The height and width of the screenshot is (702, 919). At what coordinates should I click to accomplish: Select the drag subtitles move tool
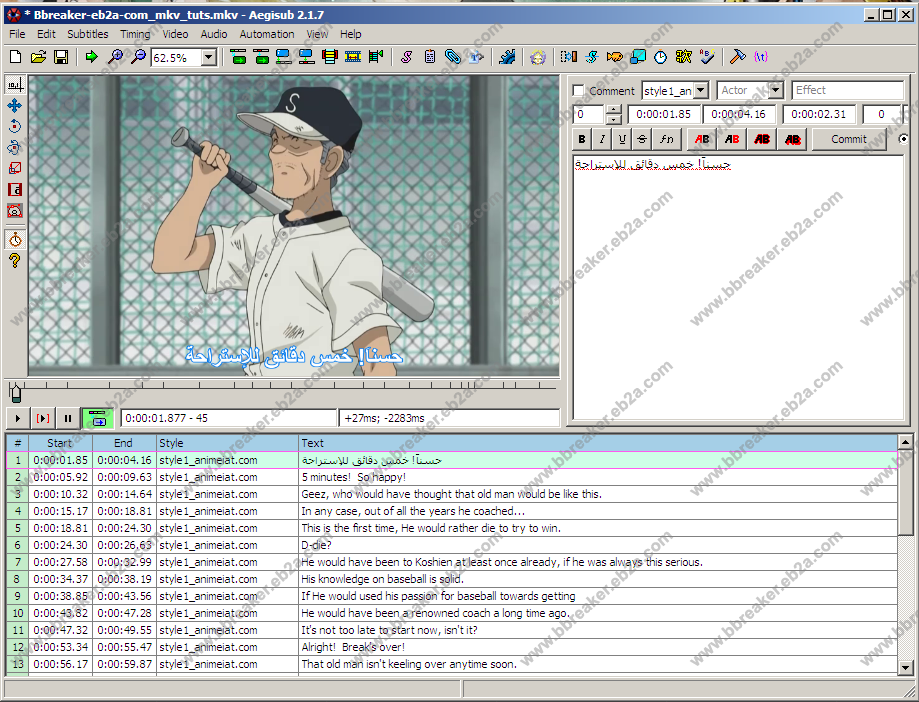coord(15,105)
